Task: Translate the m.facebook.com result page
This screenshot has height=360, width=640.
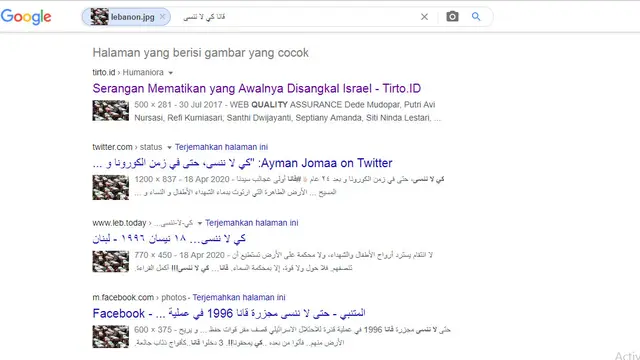Action: pyautogui.click(x=239, y=297)
